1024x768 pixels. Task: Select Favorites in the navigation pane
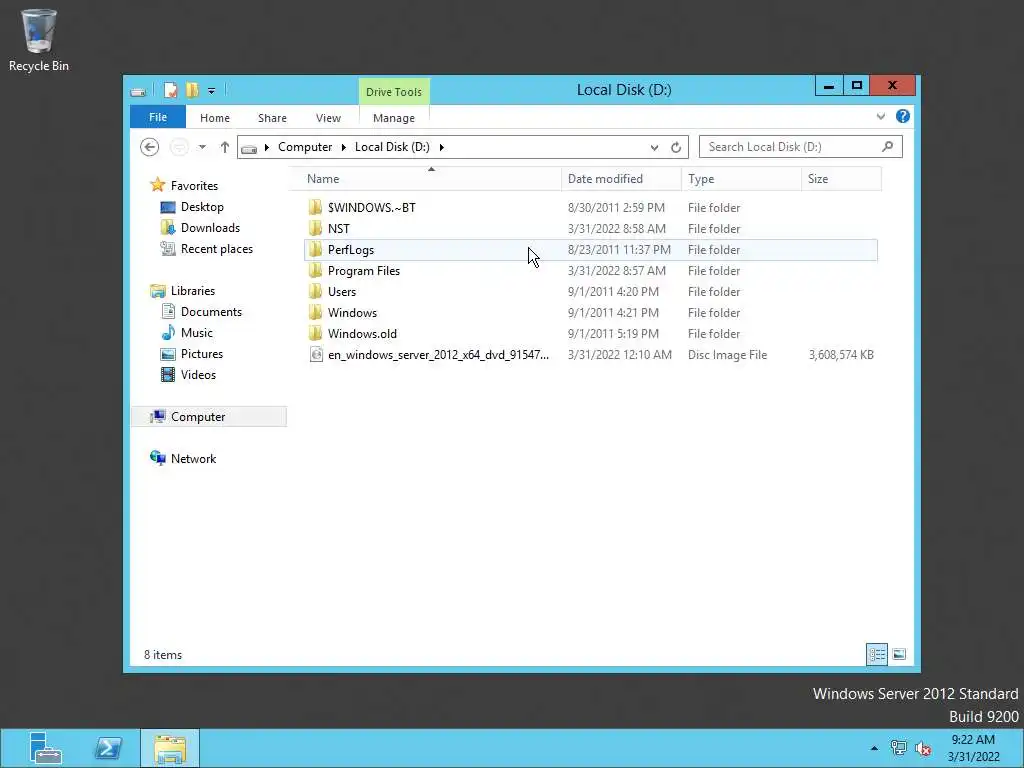click(x=194, y=186)
